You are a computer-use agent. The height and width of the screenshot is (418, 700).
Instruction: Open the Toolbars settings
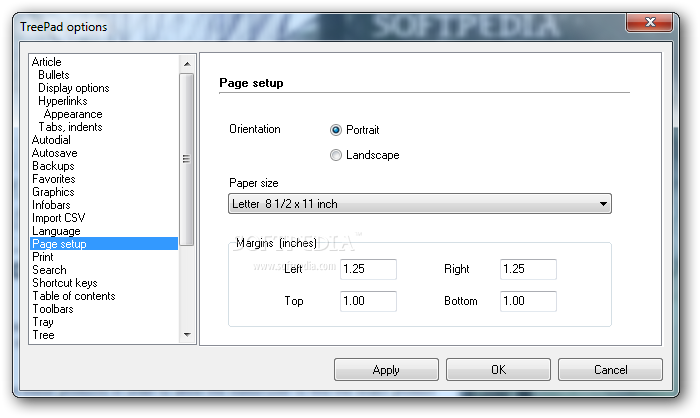(x=53, y=309)
